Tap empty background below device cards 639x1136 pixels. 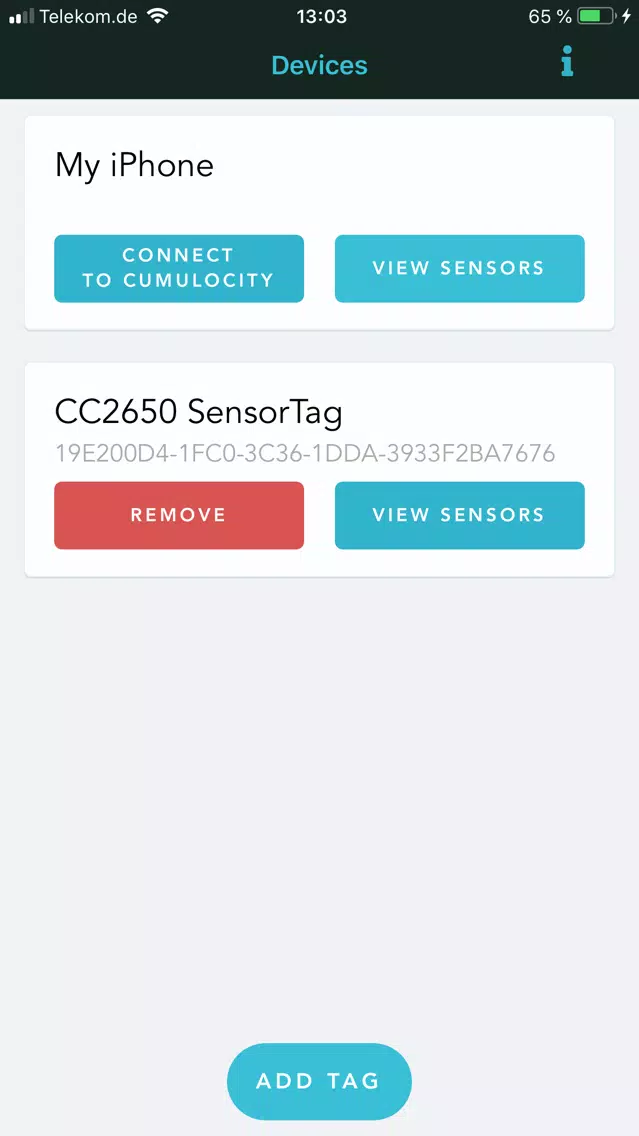(320, 797)
